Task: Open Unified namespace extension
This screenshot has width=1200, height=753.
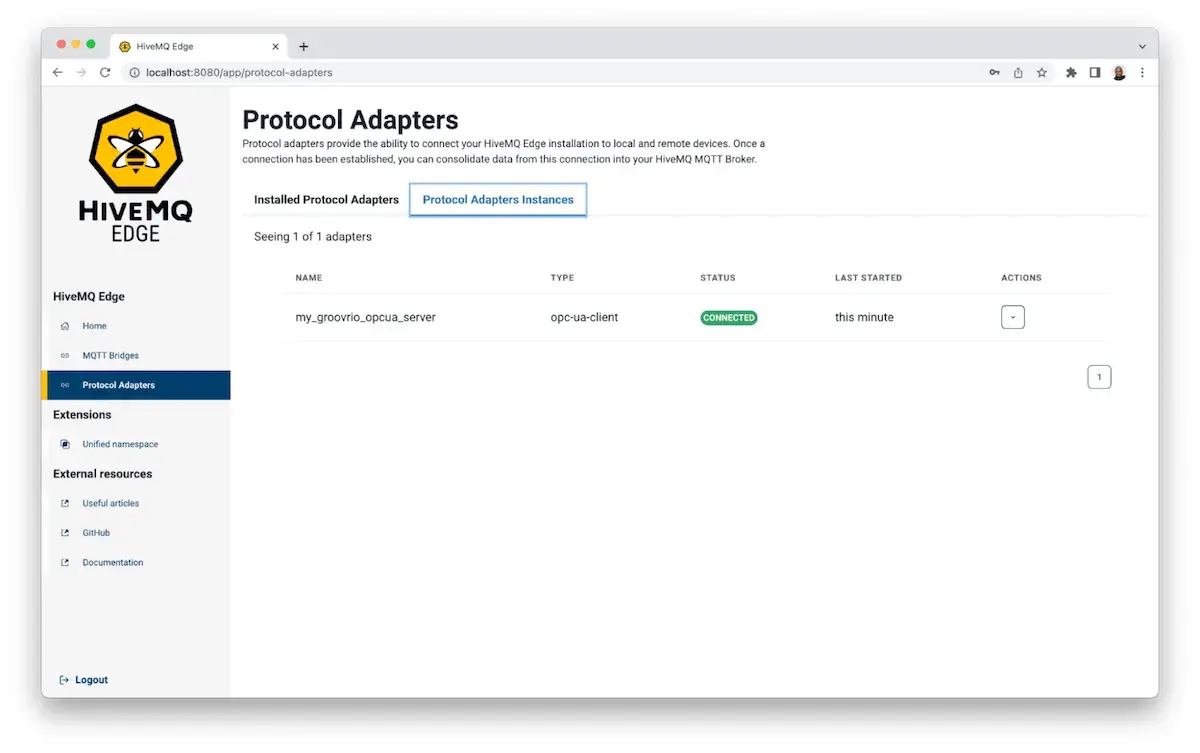Action: point(120,444)
